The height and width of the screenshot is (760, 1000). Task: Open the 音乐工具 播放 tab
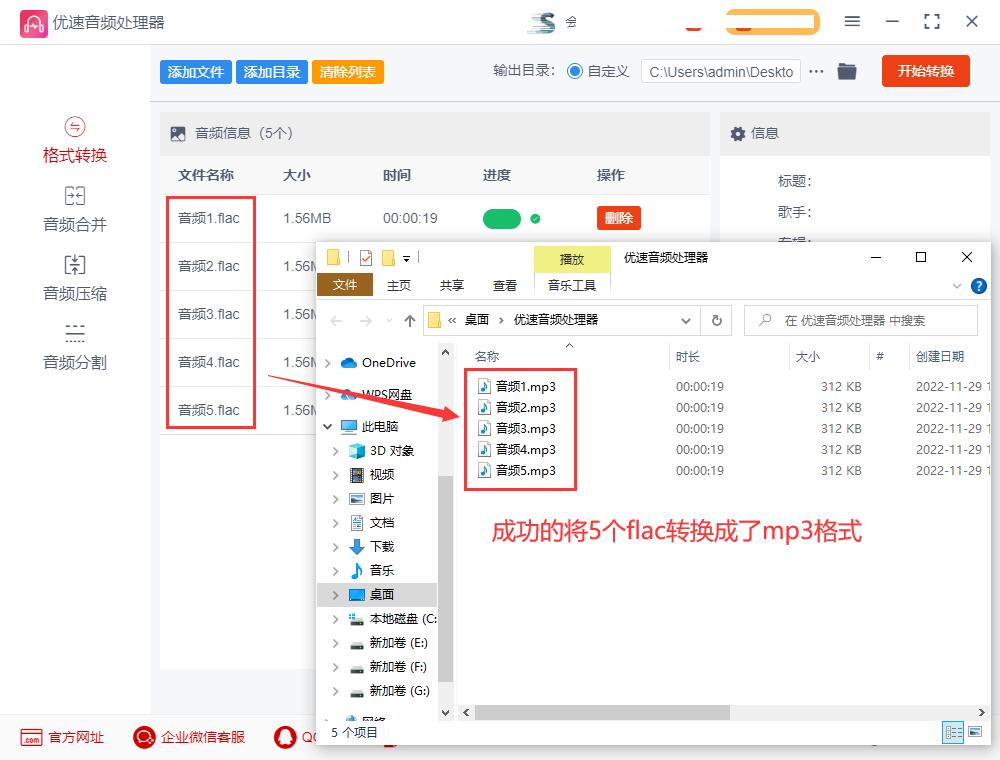click(x=572, y=258)
